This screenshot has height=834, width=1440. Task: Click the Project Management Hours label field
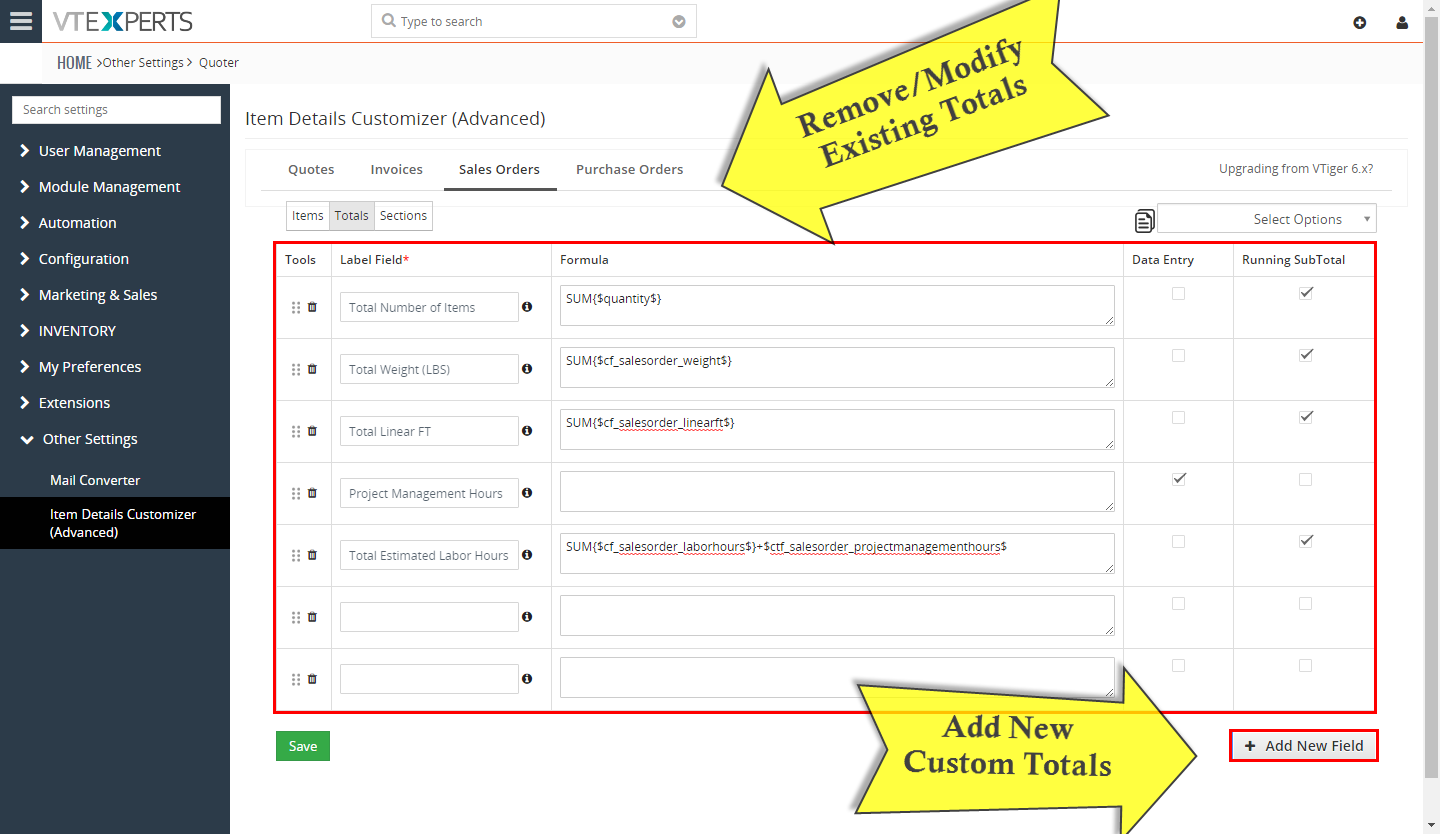coord(429,494)
